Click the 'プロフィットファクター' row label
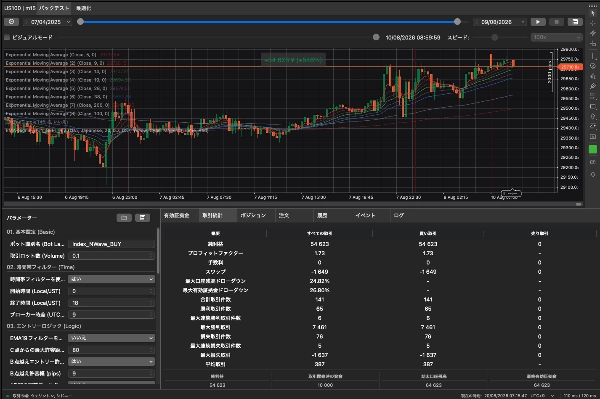The height and width of the screenshot is (399, 600). pyautogui.click(x=215, y=253)
